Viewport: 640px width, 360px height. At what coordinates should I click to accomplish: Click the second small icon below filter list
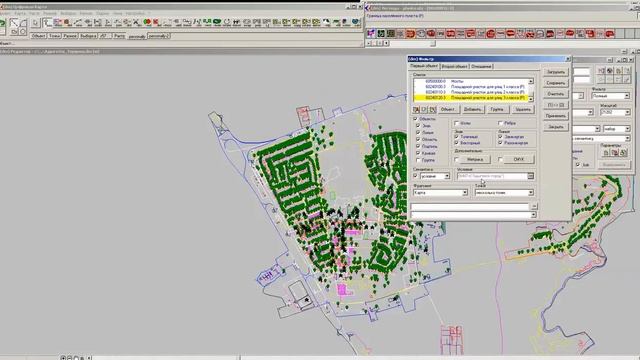(424, 109)
